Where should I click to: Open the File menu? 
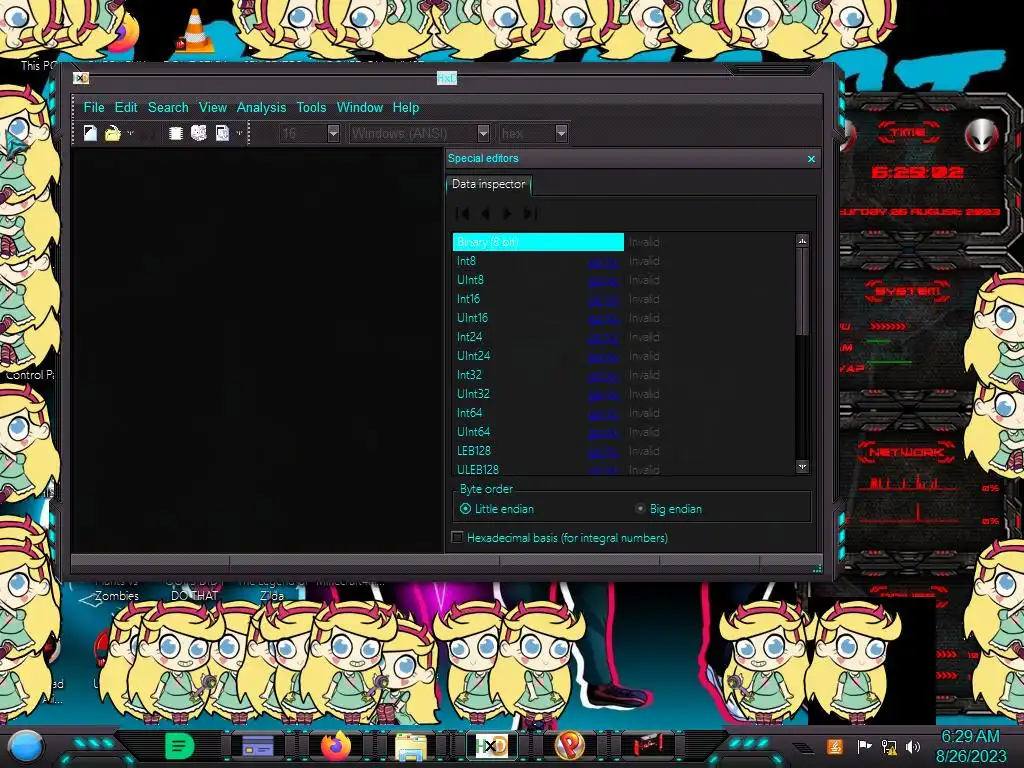[94, 107]
